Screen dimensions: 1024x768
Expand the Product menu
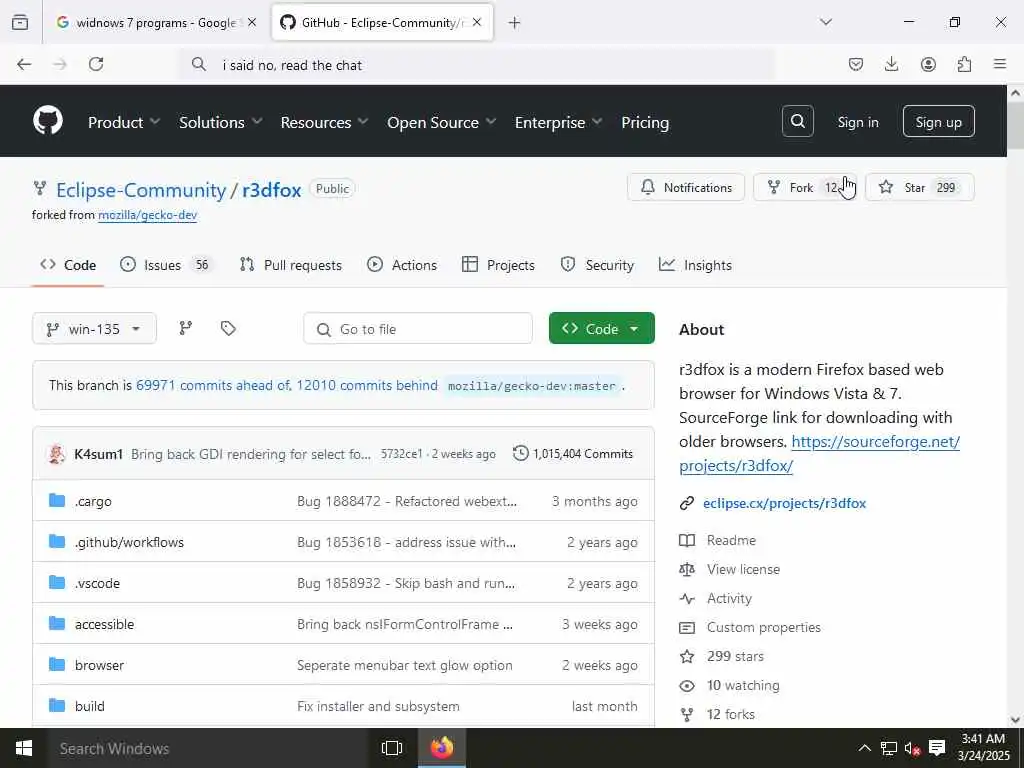pyautogui.click(x=124, y=122)
